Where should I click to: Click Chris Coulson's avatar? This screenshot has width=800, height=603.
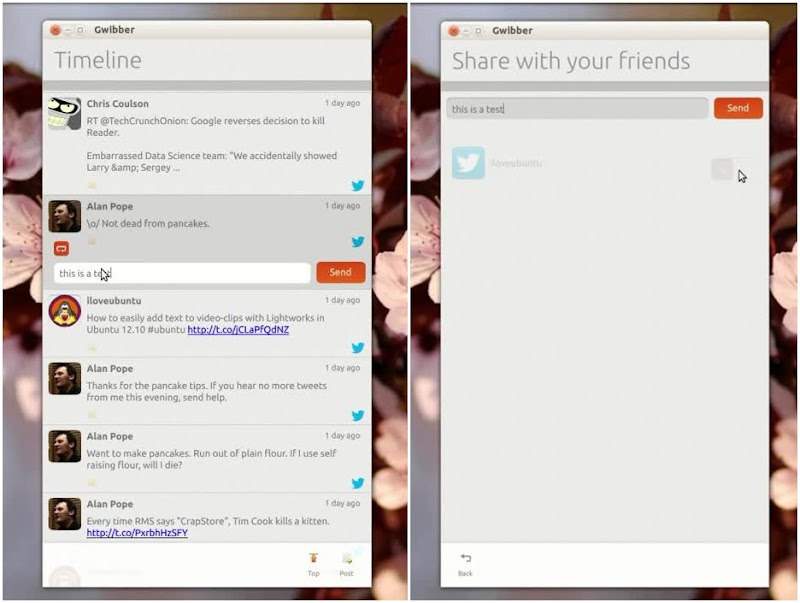coord(65,113)
